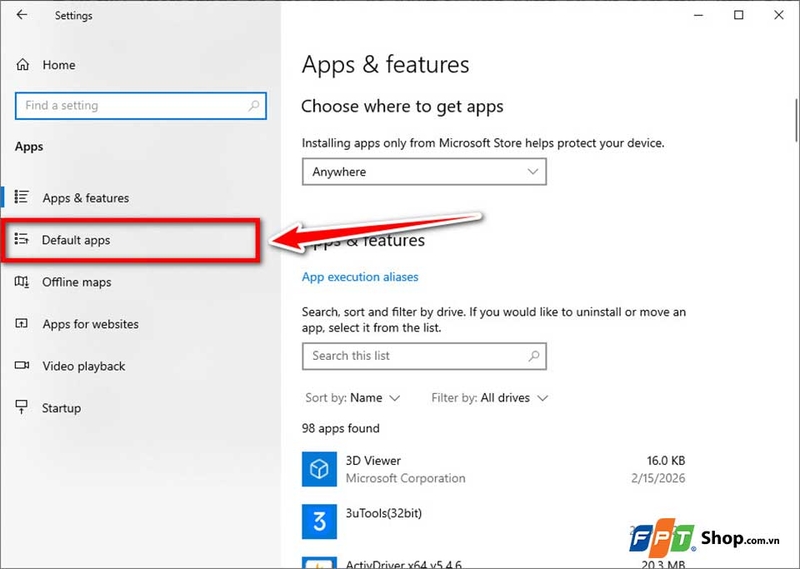Click the Apps for websites icon
Image resolution: width=800 pixels, height=569 pixels.
[21, 324]
